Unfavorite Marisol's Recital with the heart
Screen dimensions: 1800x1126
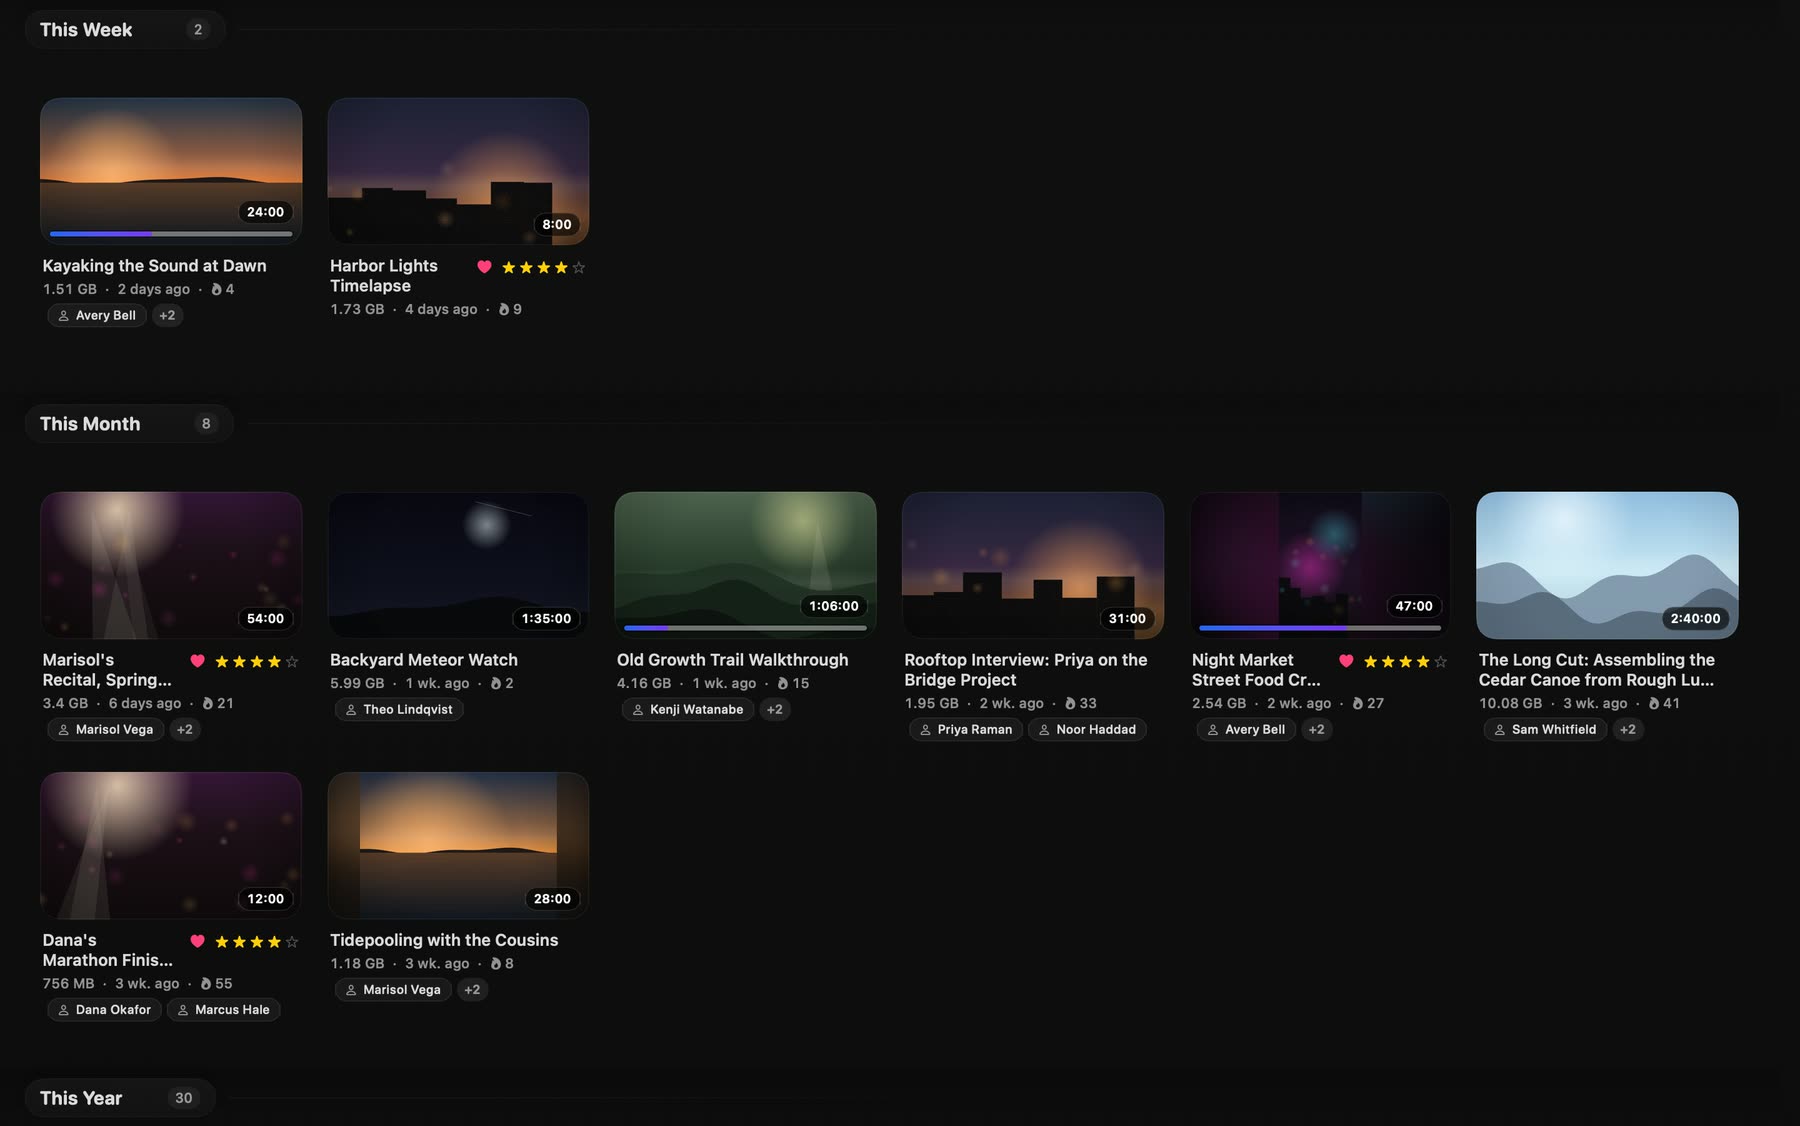197,661
